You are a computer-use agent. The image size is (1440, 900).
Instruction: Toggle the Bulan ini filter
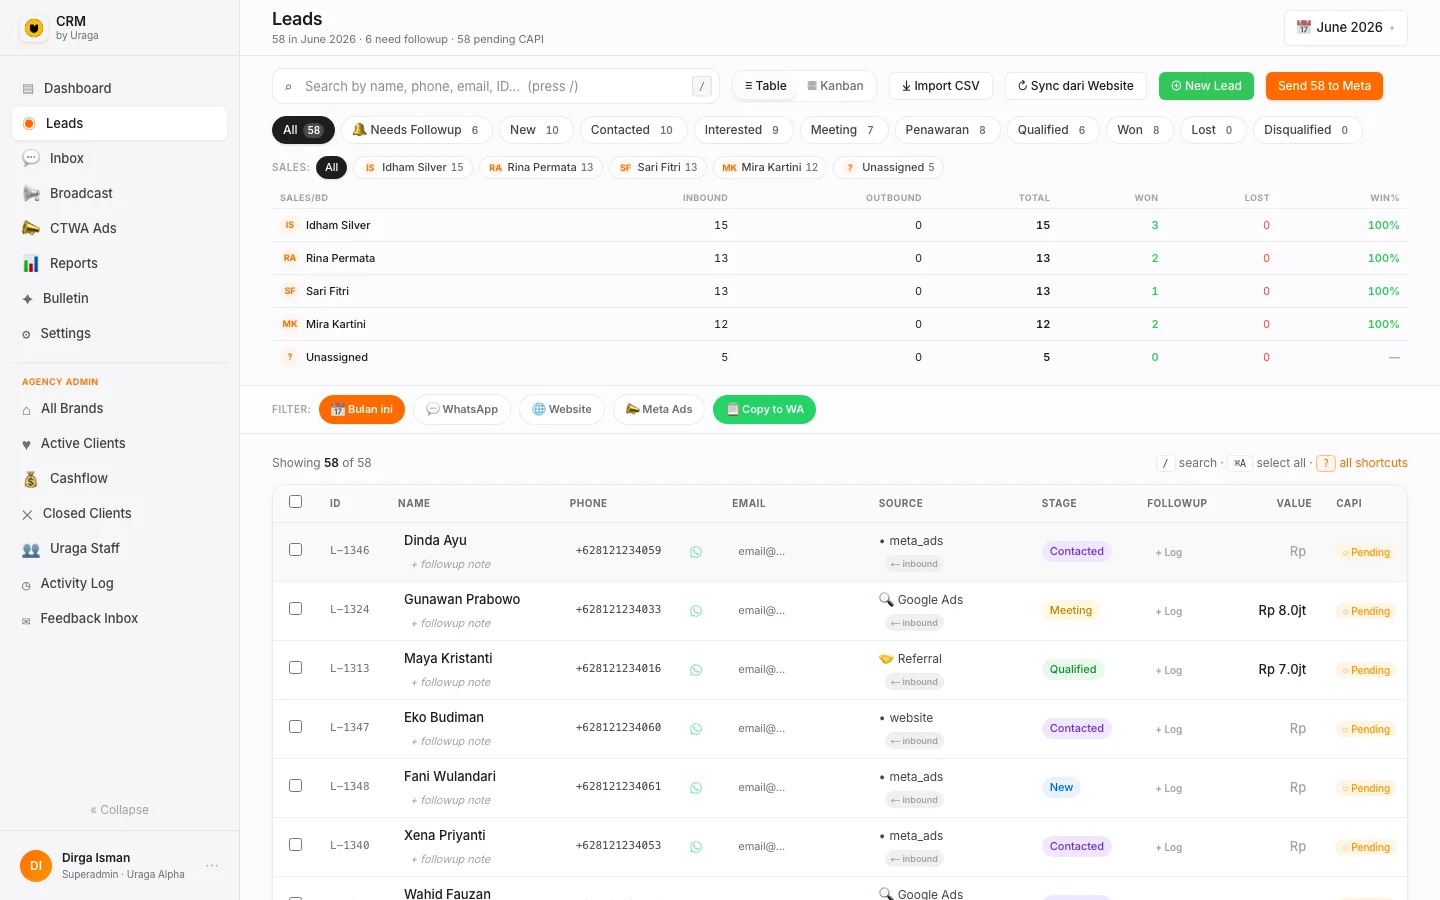point(362,409)
